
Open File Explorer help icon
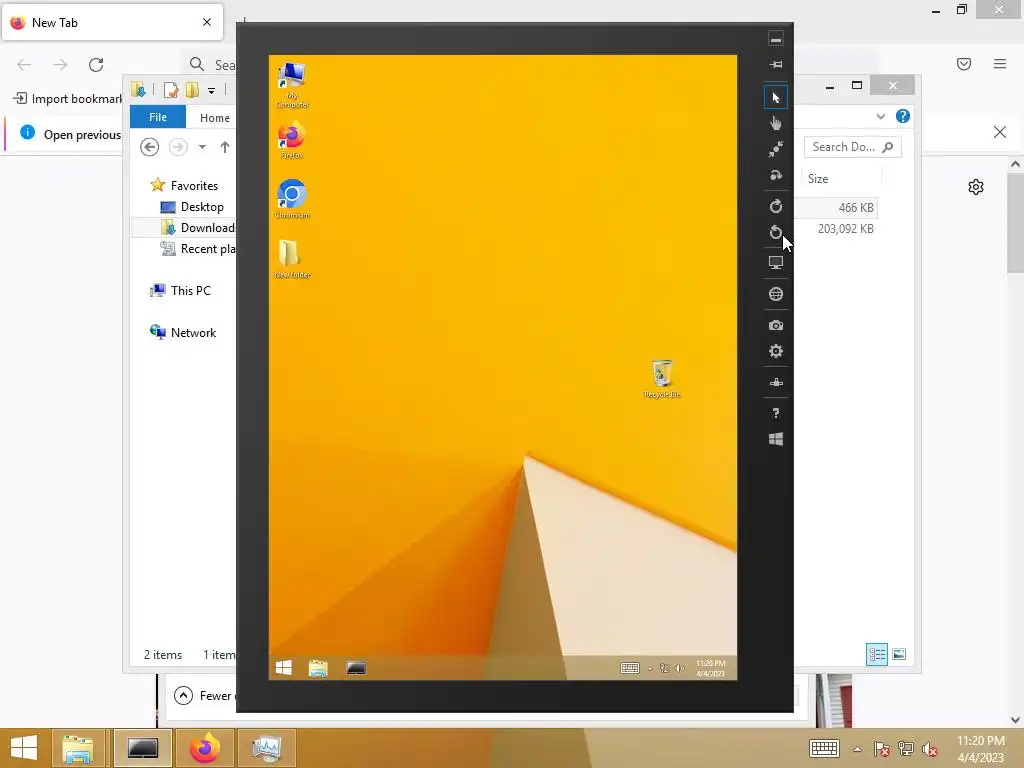click(903, 116)
